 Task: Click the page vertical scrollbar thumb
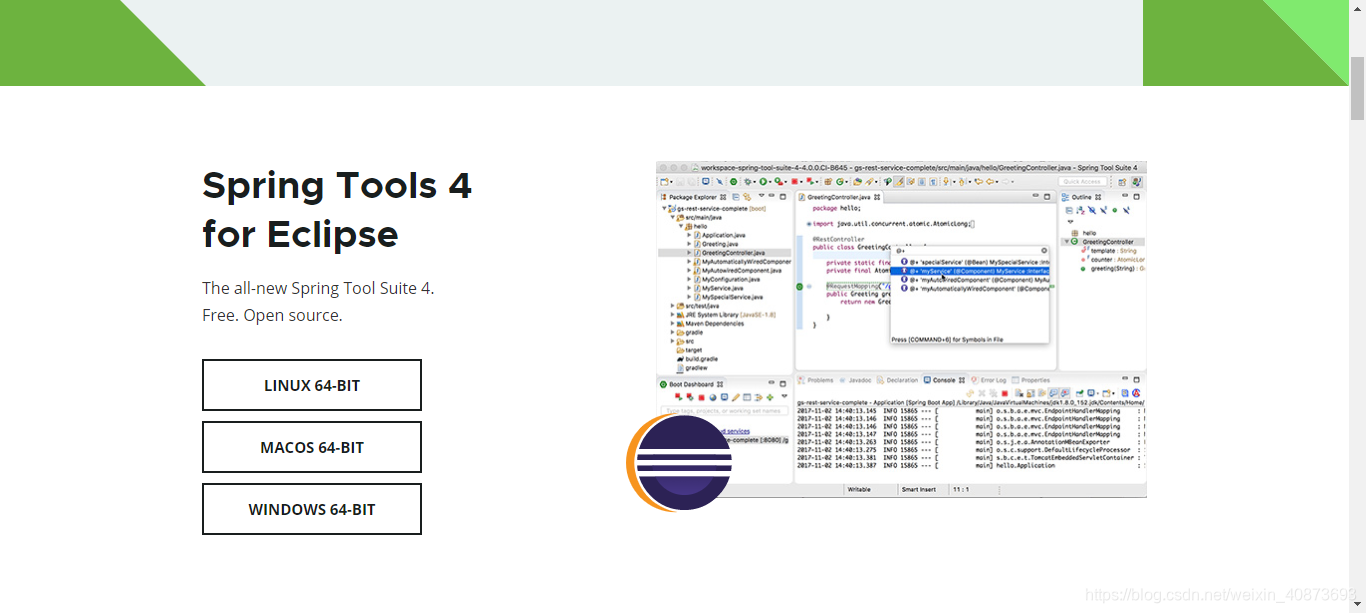coord(1357,88)
